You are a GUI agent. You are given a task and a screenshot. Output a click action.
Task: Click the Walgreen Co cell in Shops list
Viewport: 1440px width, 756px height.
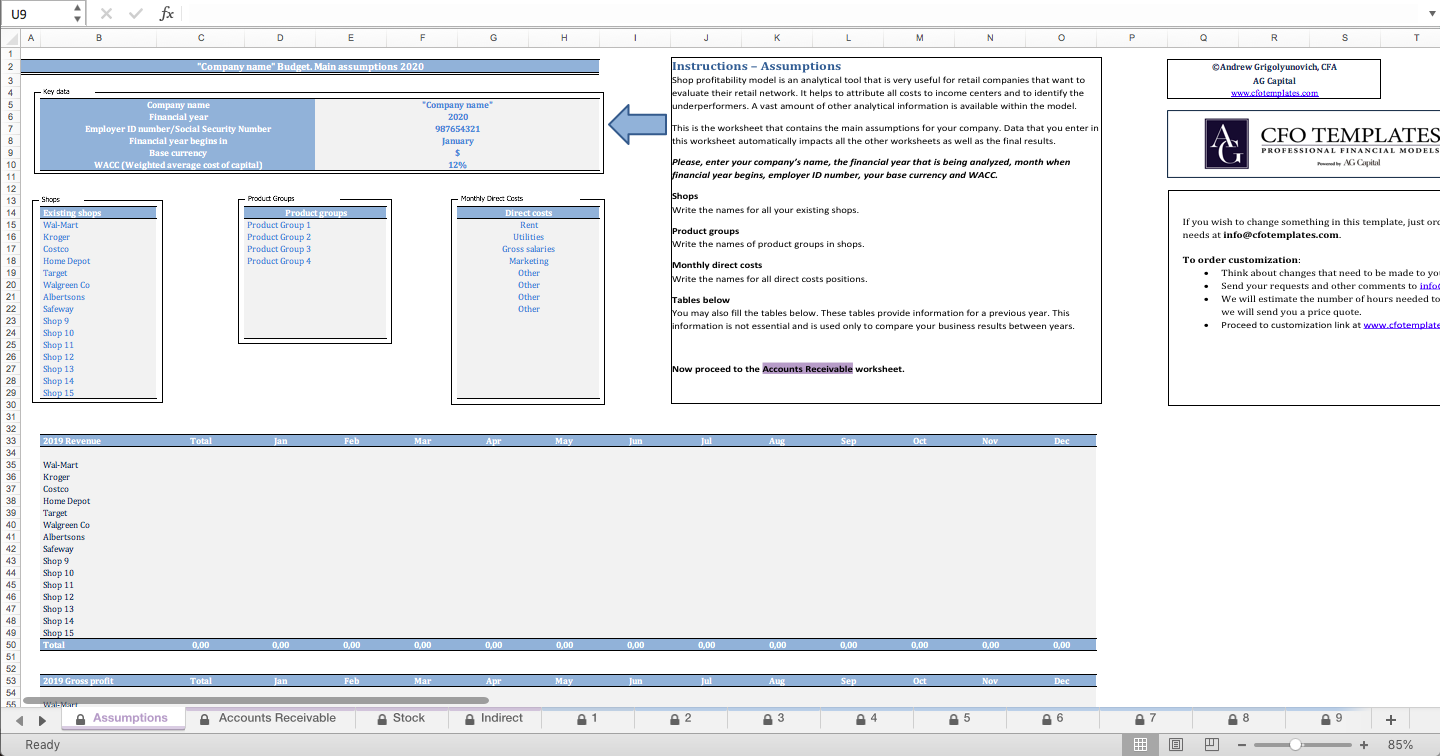[x=98, y=285]
